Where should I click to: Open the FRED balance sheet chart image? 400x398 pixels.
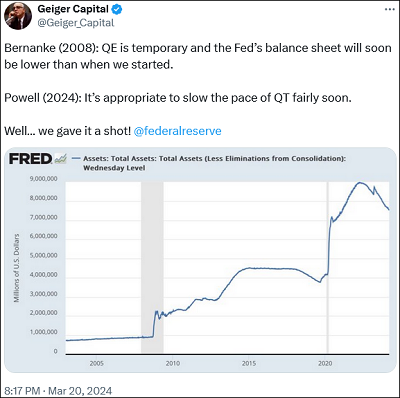[x=200, y=260]
